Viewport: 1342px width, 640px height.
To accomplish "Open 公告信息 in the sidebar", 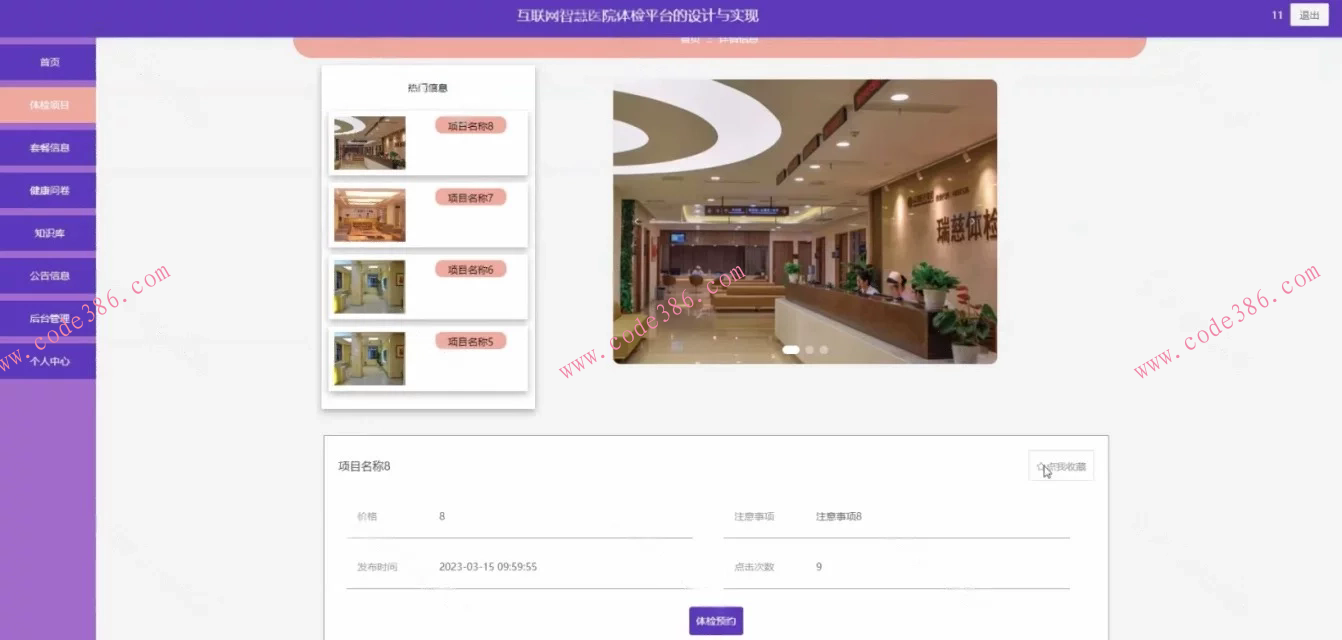I will tap(48, 275).
